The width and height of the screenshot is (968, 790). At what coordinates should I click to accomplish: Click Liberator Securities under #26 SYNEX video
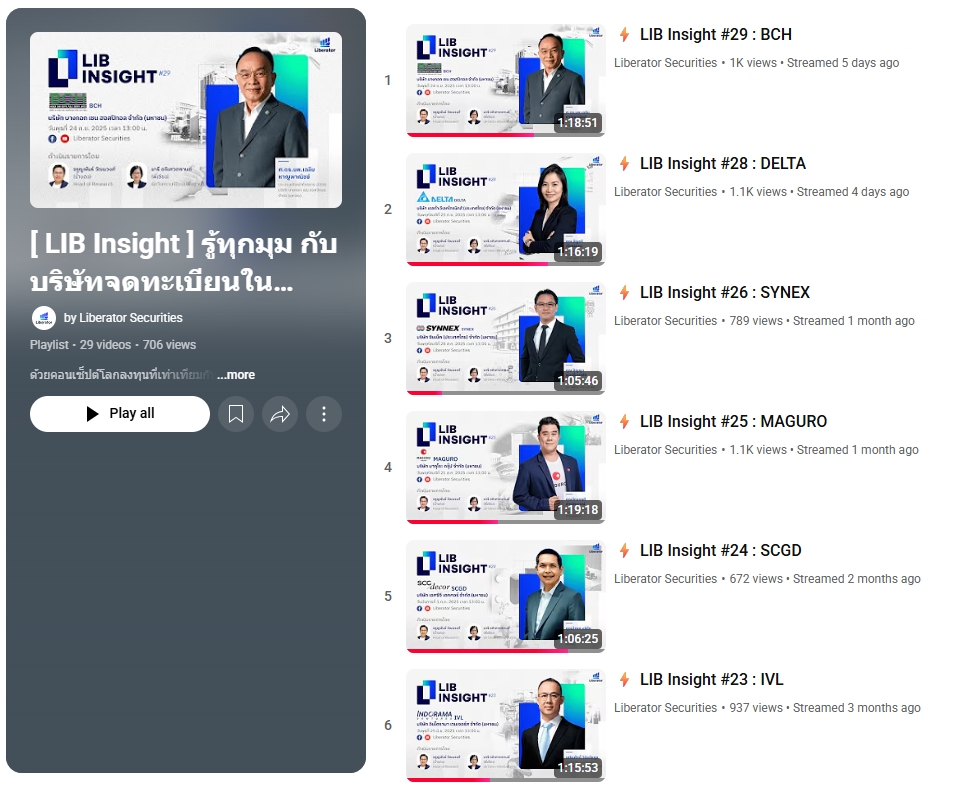coord(666,321)
